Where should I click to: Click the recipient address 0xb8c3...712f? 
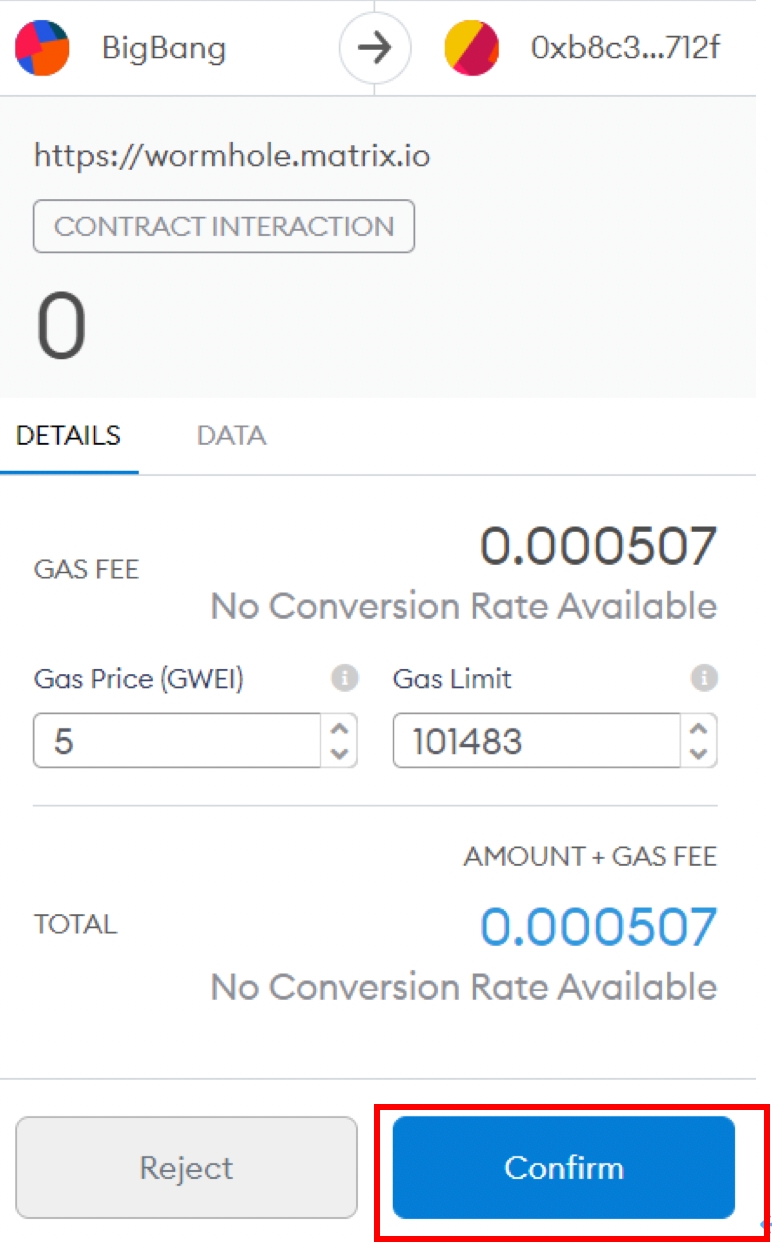pyautogui.click(x=625, y=48)
